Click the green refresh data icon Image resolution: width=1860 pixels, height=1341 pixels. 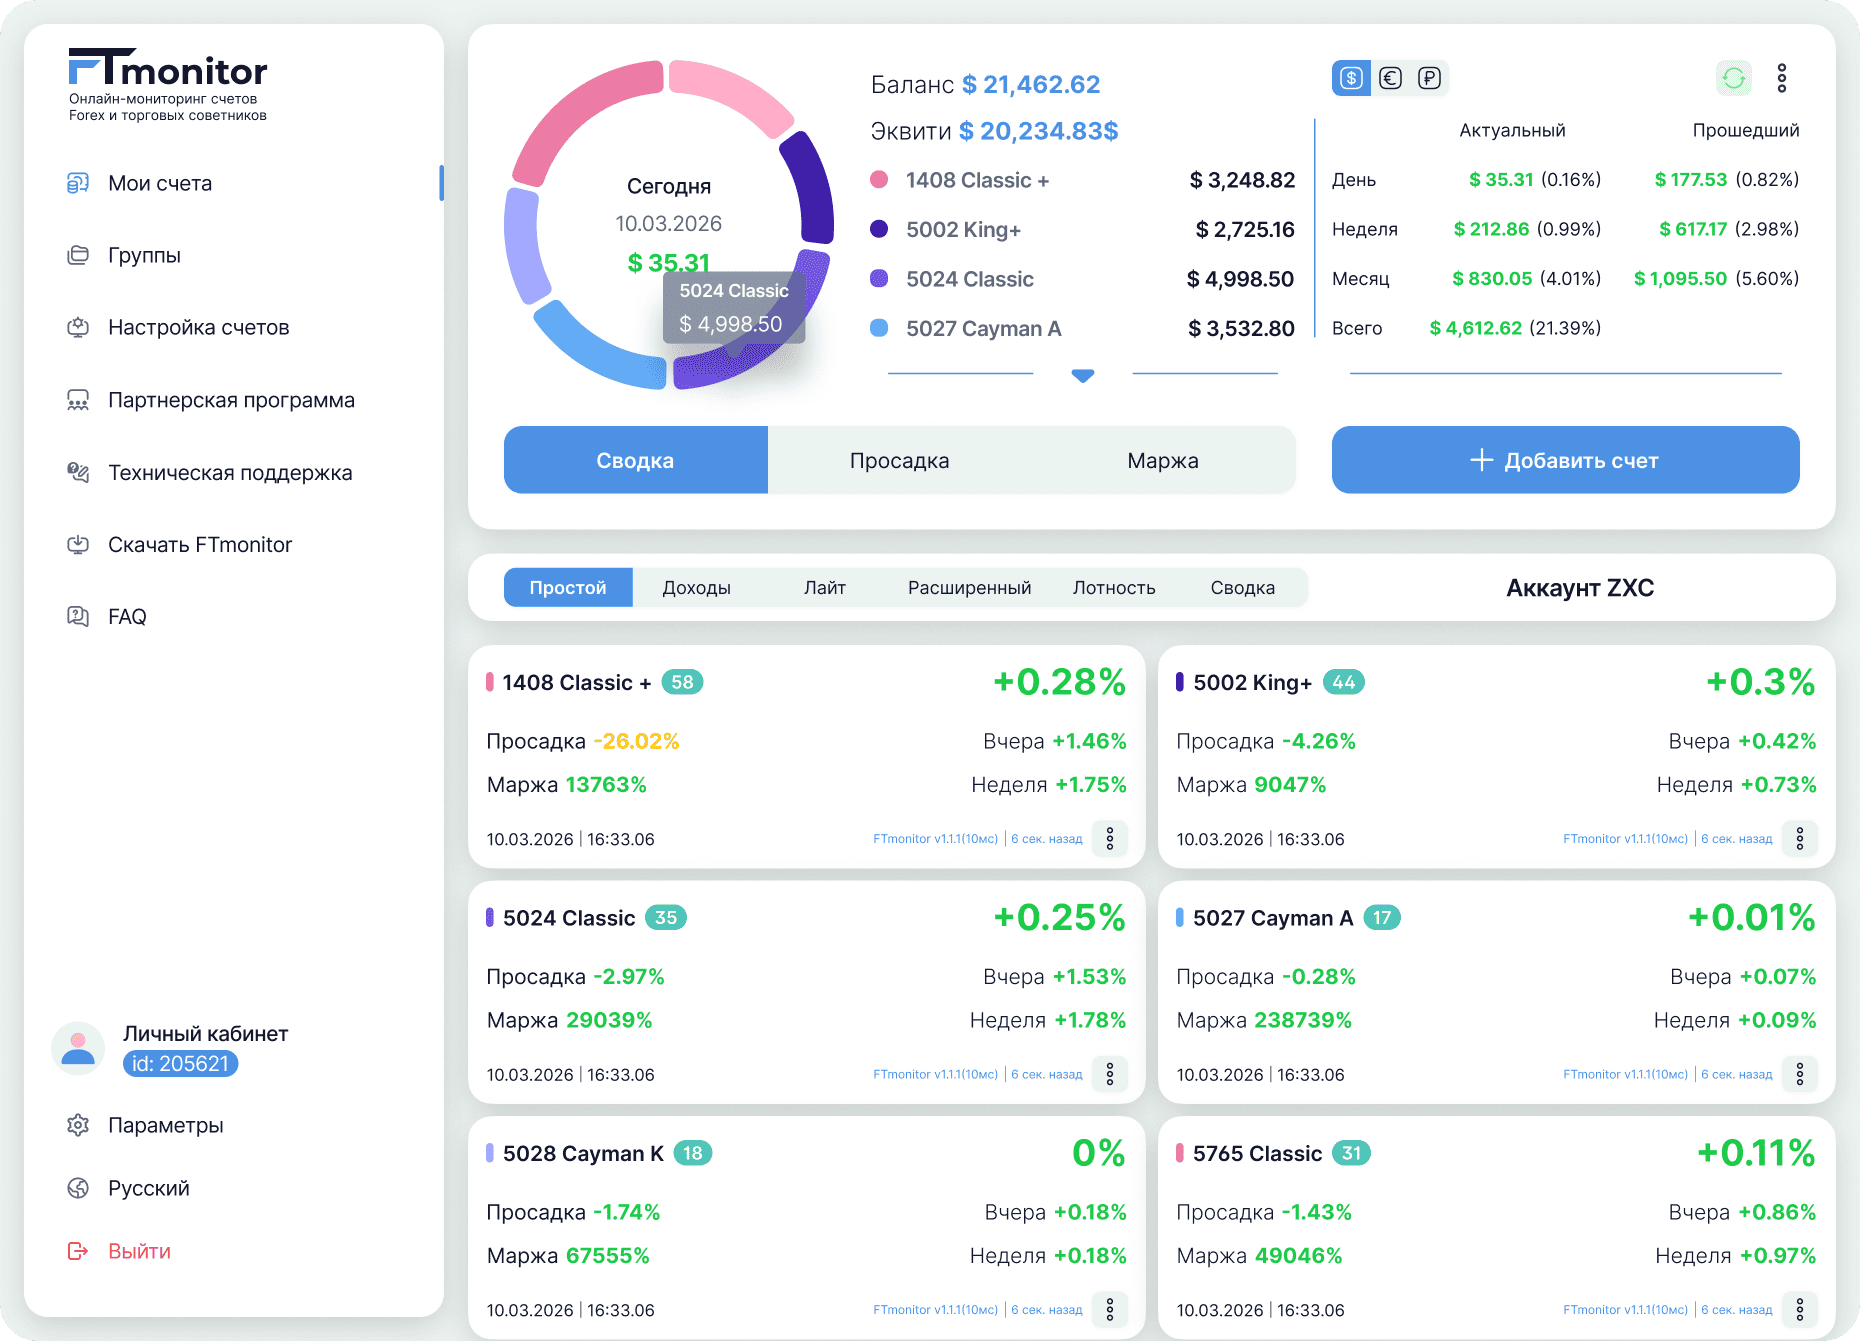[x=1734, y=78]
